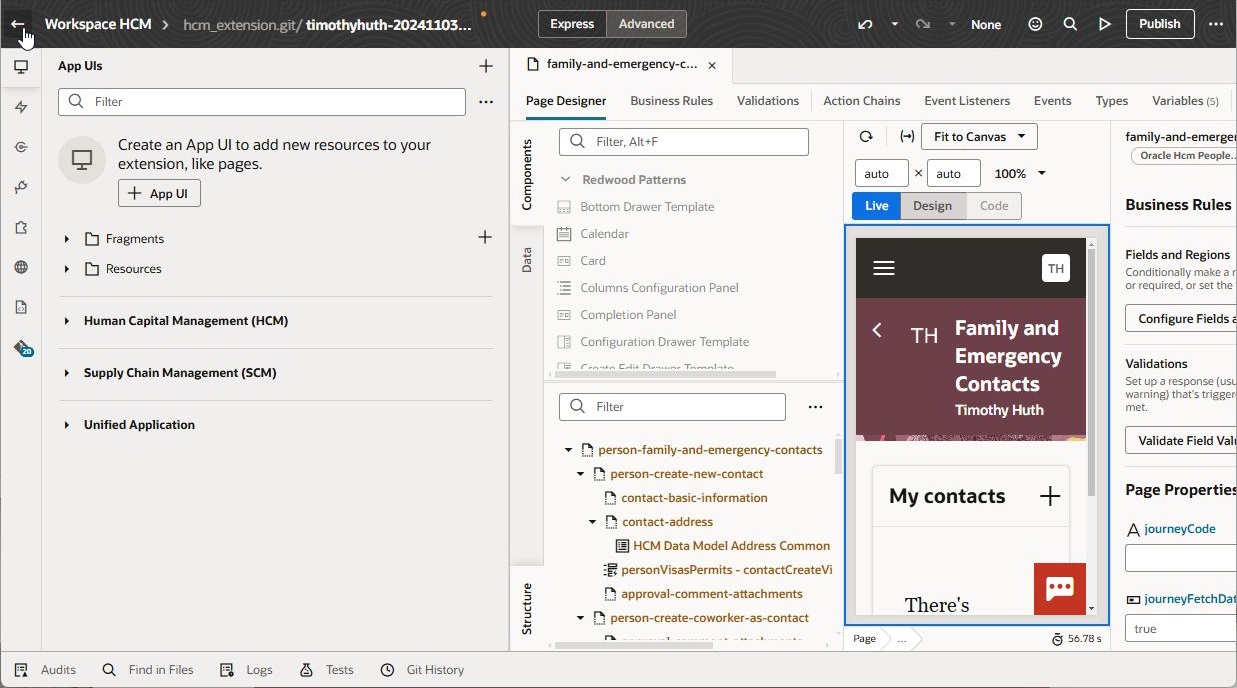Click the + App UI button
Screen dimensions: 1237x688
tap(159, 194)
